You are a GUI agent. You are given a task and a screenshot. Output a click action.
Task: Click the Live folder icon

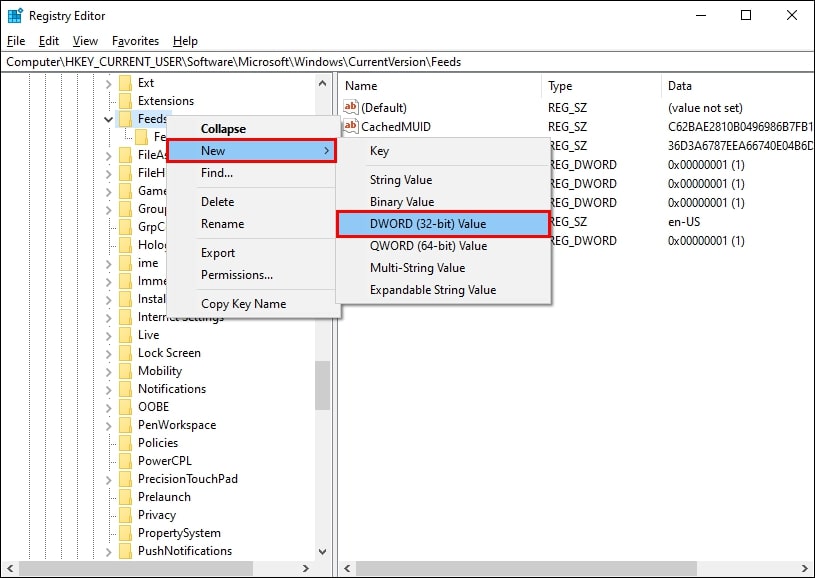click(x=125, y=335)
